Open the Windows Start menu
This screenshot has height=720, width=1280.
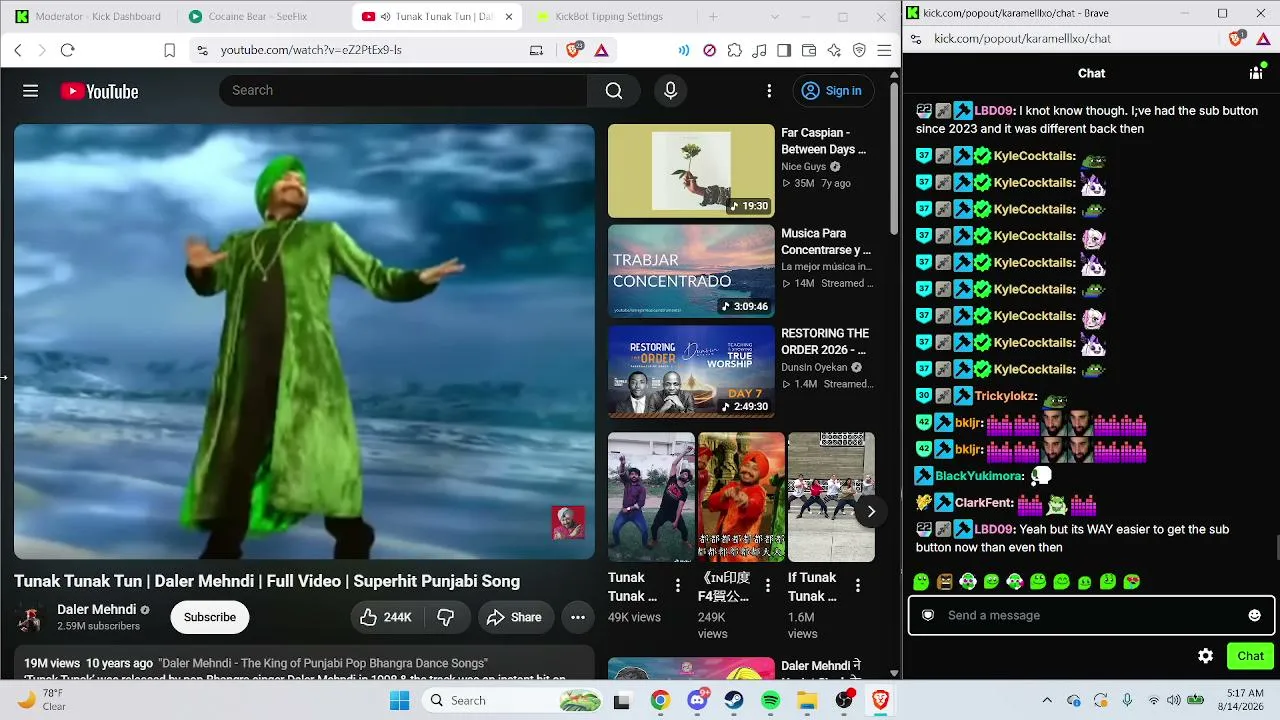(399, 700)
